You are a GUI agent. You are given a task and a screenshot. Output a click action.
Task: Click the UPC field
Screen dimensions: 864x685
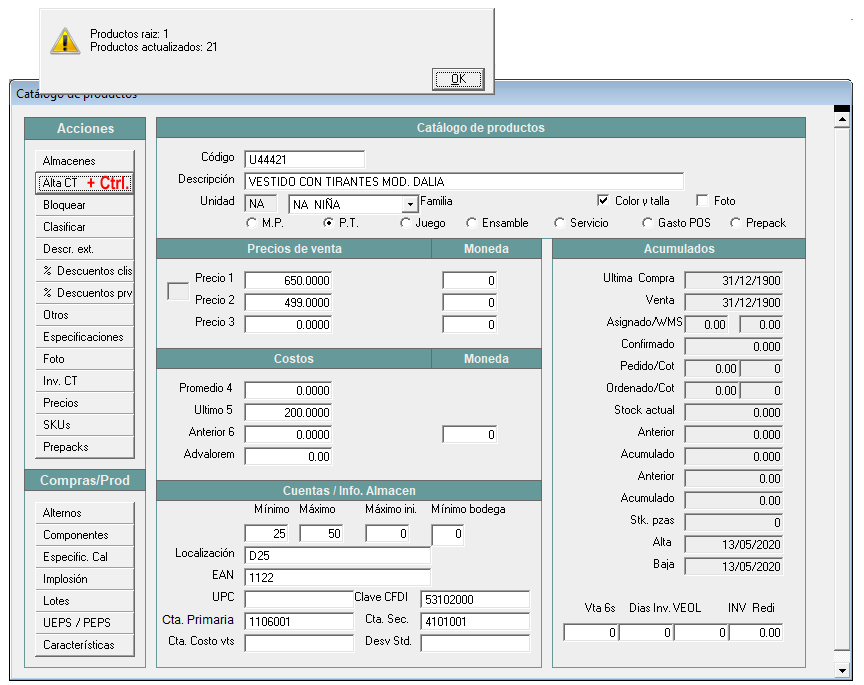point(299,600)
